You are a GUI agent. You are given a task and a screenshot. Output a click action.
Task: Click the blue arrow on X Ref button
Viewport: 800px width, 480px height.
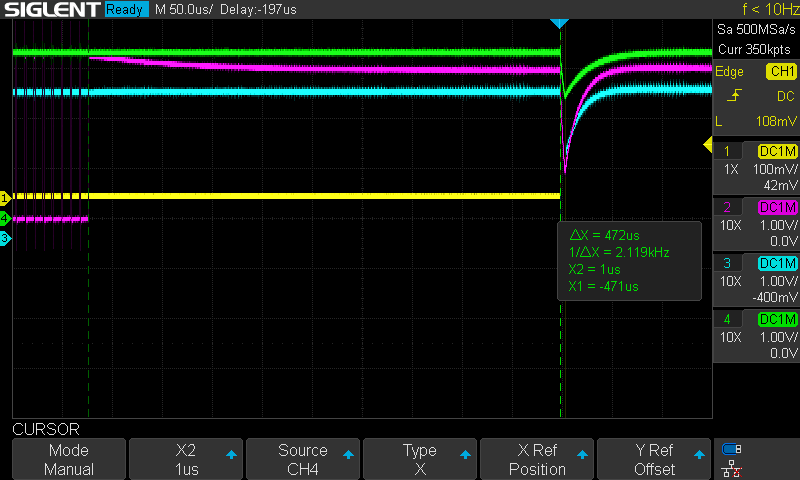582,454
